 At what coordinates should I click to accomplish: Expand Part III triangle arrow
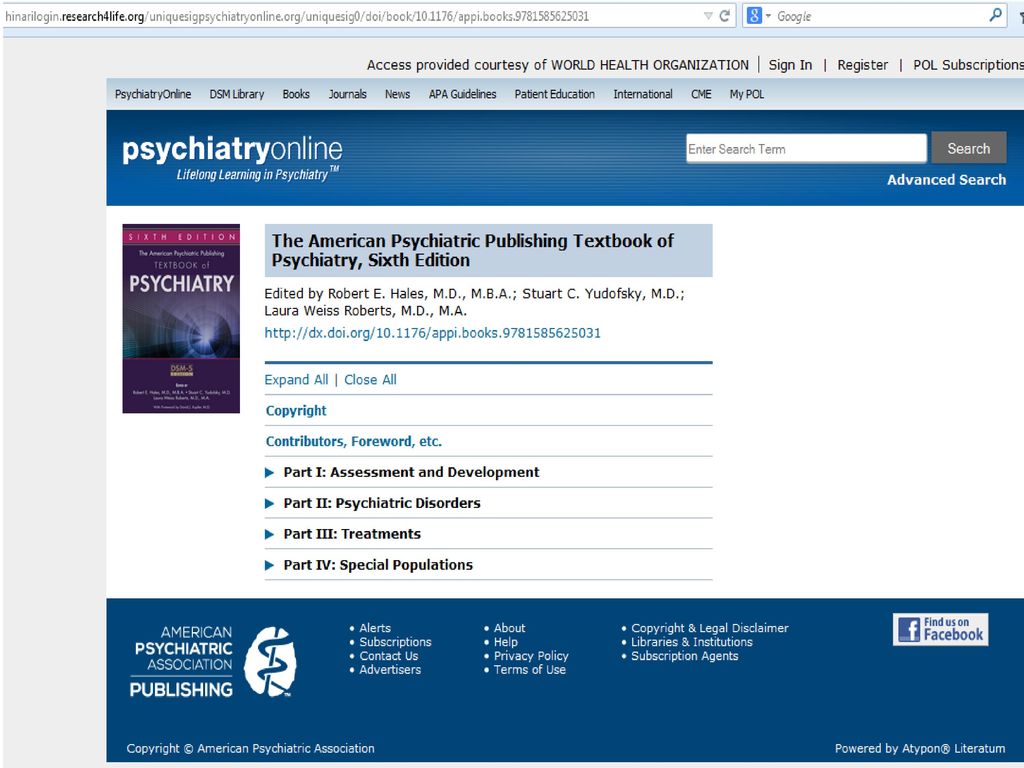[x=269, y=534]
